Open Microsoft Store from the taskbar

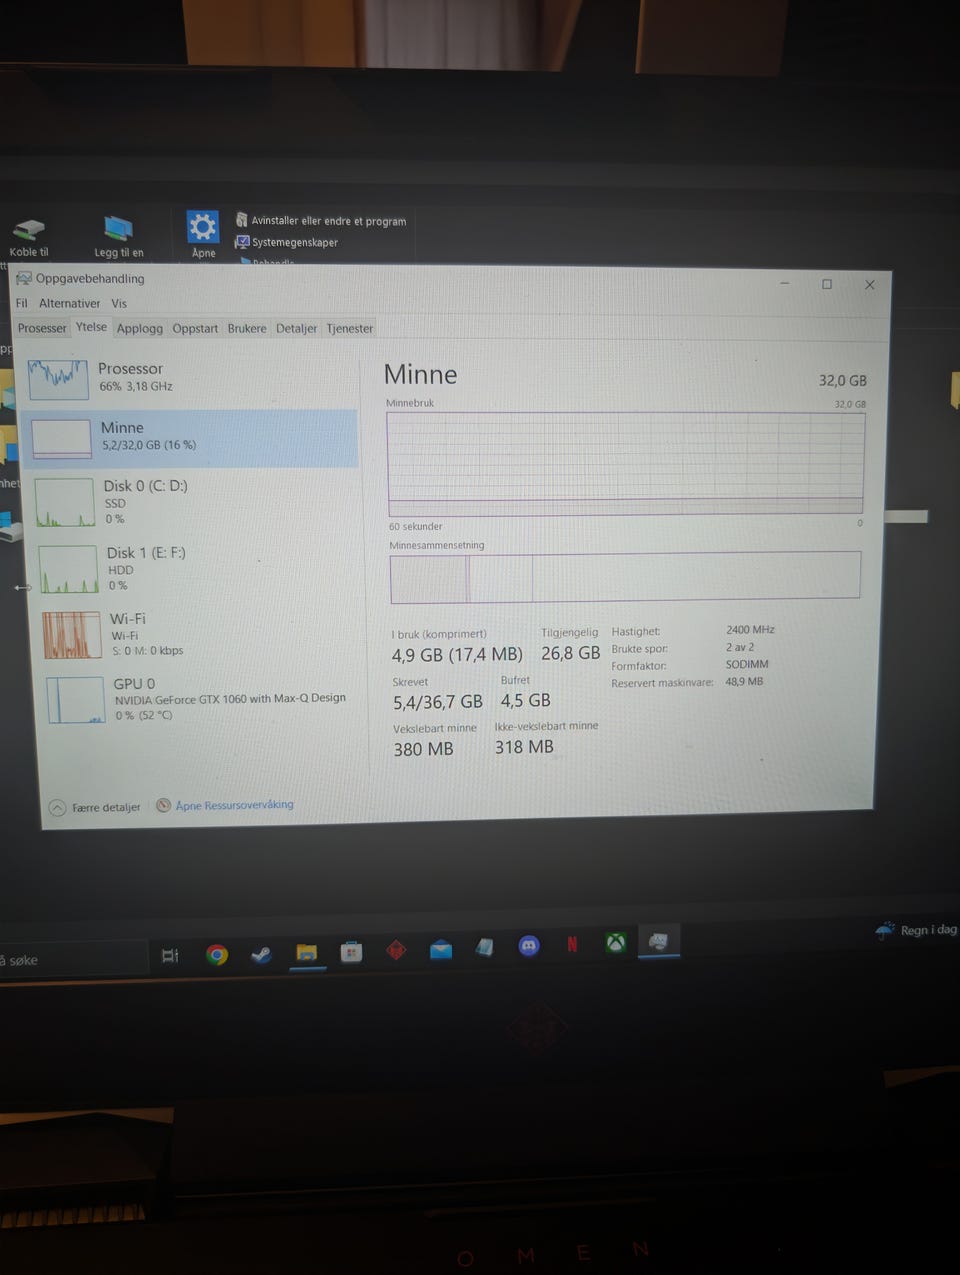(x=351, y=952)
